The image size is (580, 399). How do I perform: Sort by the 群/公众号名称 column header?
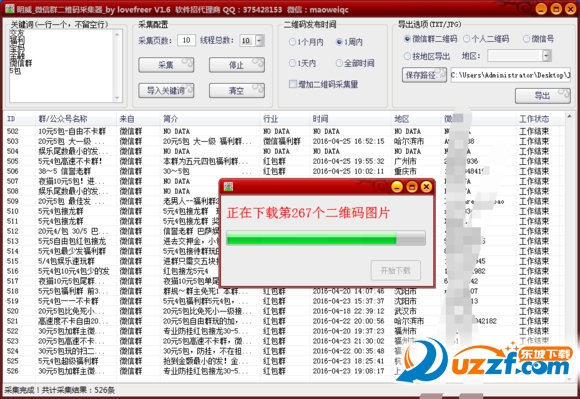tap(77, 119)
